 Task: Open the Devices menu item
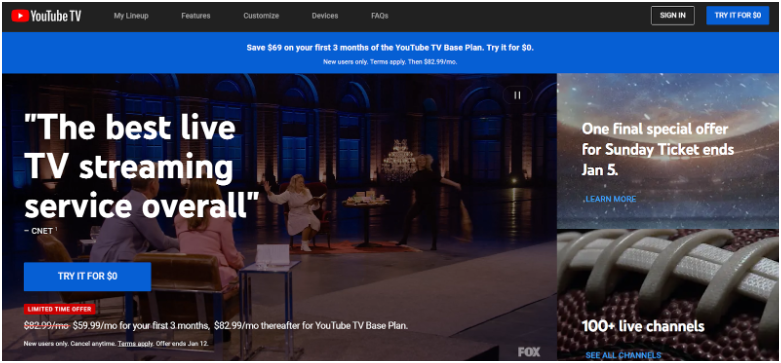pos(325,16)
